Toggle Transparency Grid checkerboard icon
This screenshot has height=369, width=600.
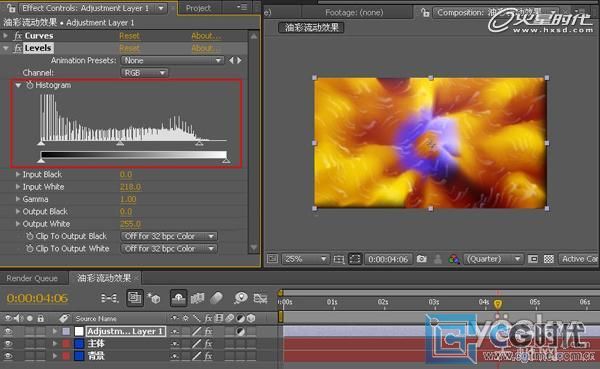pos(549,259)
